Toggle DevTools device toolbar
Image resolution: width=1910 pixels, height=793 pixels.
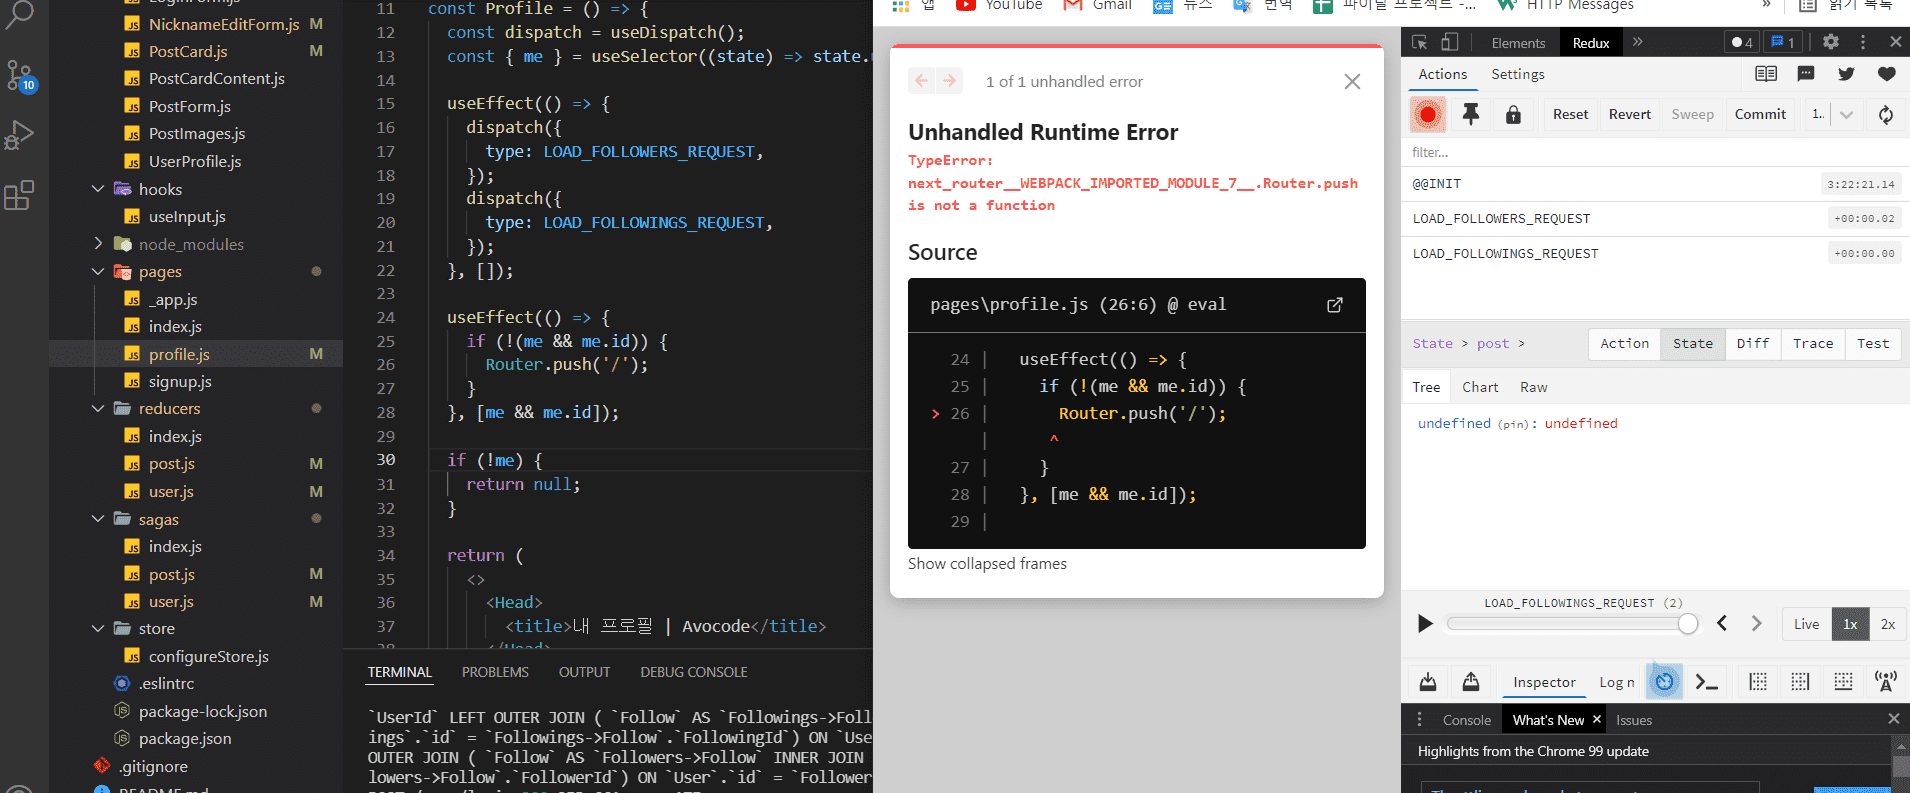pyautogui.click(x=1450, y=42)
